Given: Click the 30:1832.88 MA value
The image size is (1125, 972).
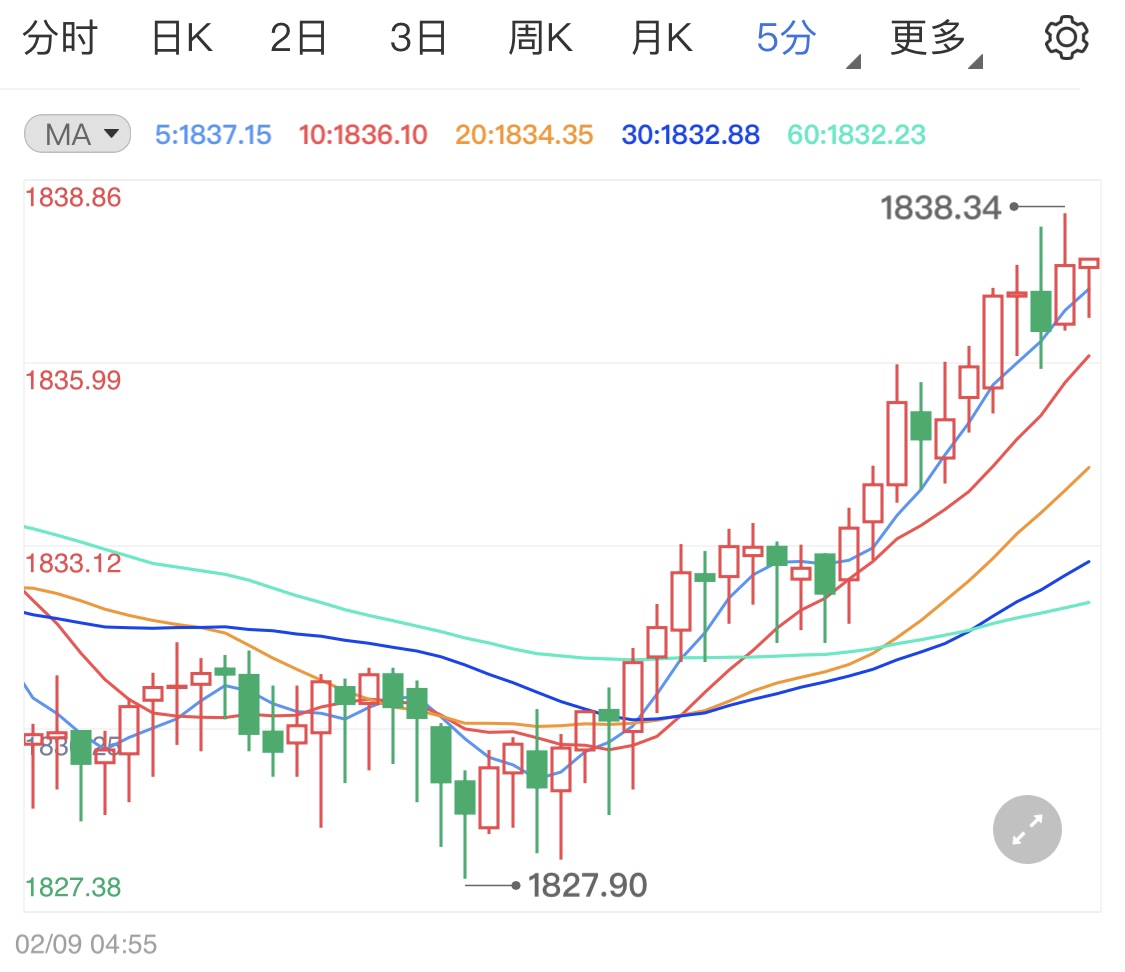Looking at the screenshot, I should 690,135.
